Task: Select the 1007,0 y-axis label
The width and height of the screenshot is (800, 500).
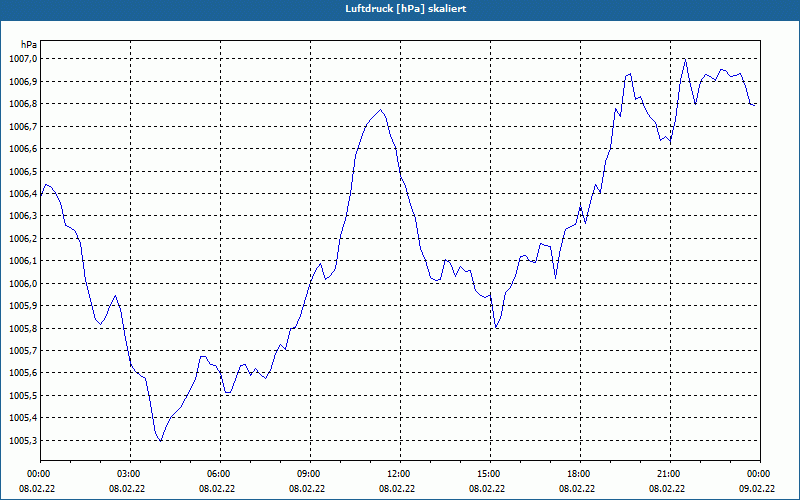Action: pyautogui.click(x=23, y=59)
